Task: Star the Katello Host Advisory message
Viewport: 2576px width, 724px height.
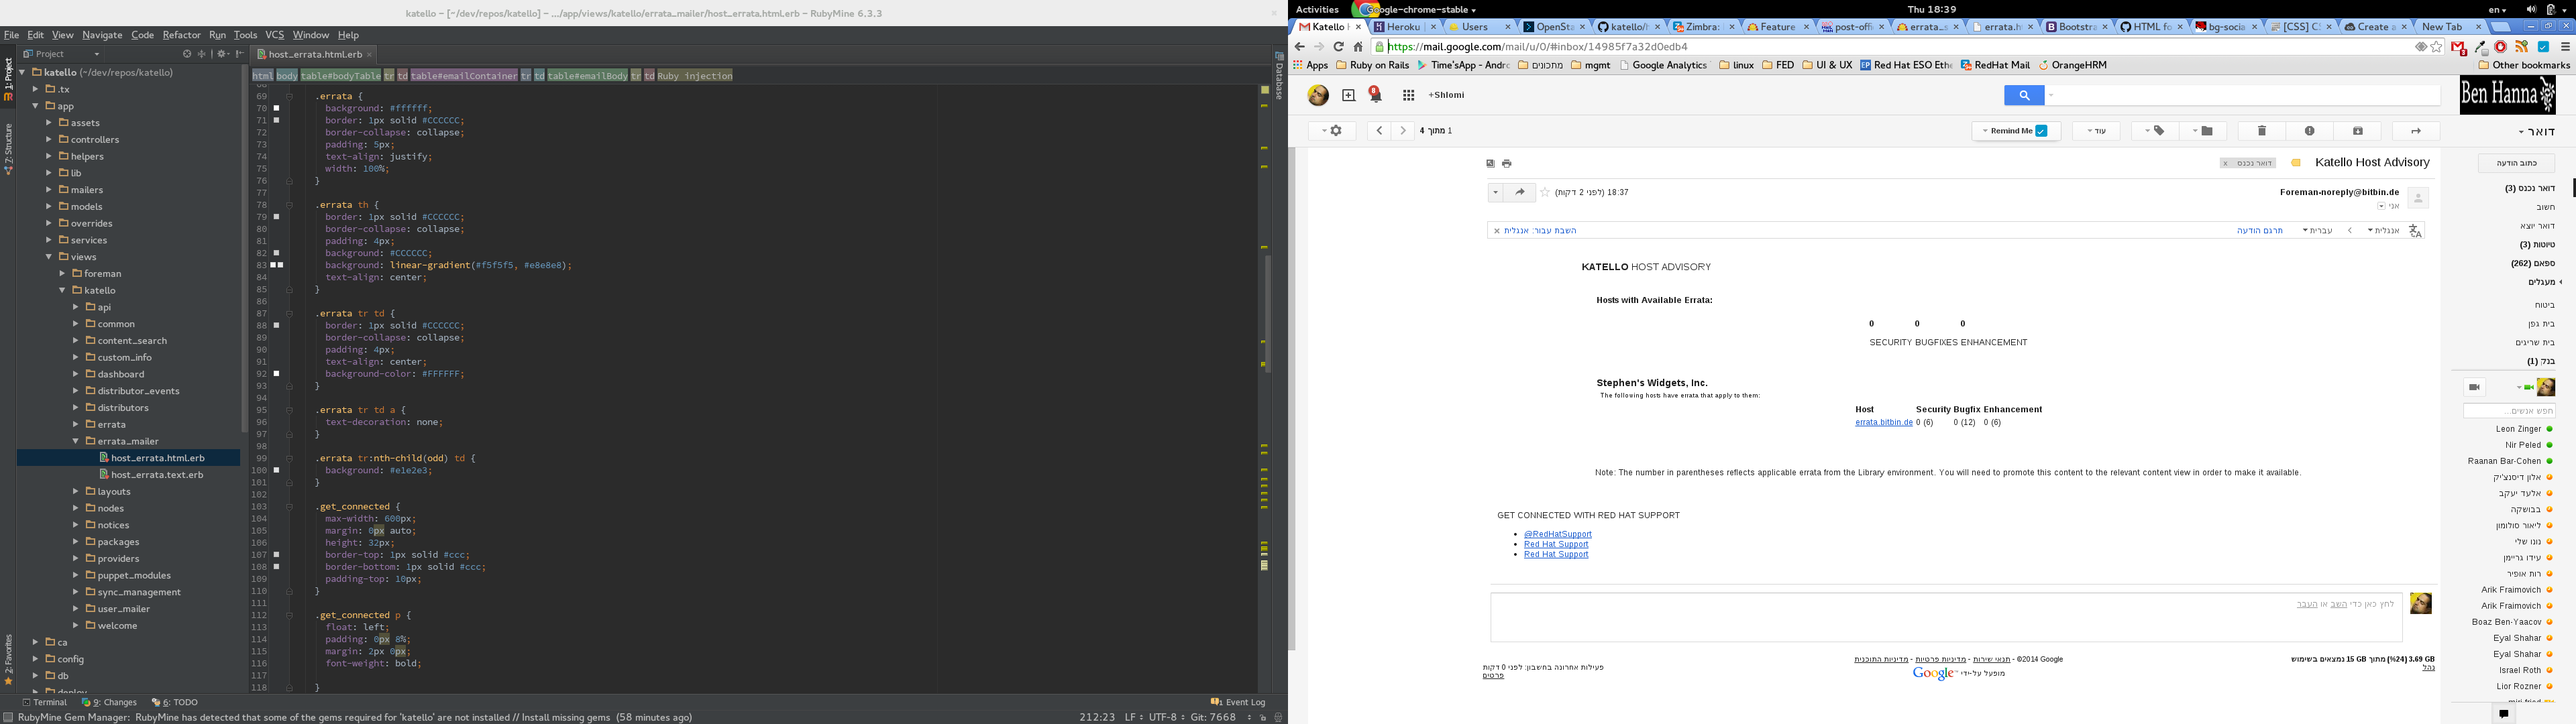Action: tap(1545, 192)
